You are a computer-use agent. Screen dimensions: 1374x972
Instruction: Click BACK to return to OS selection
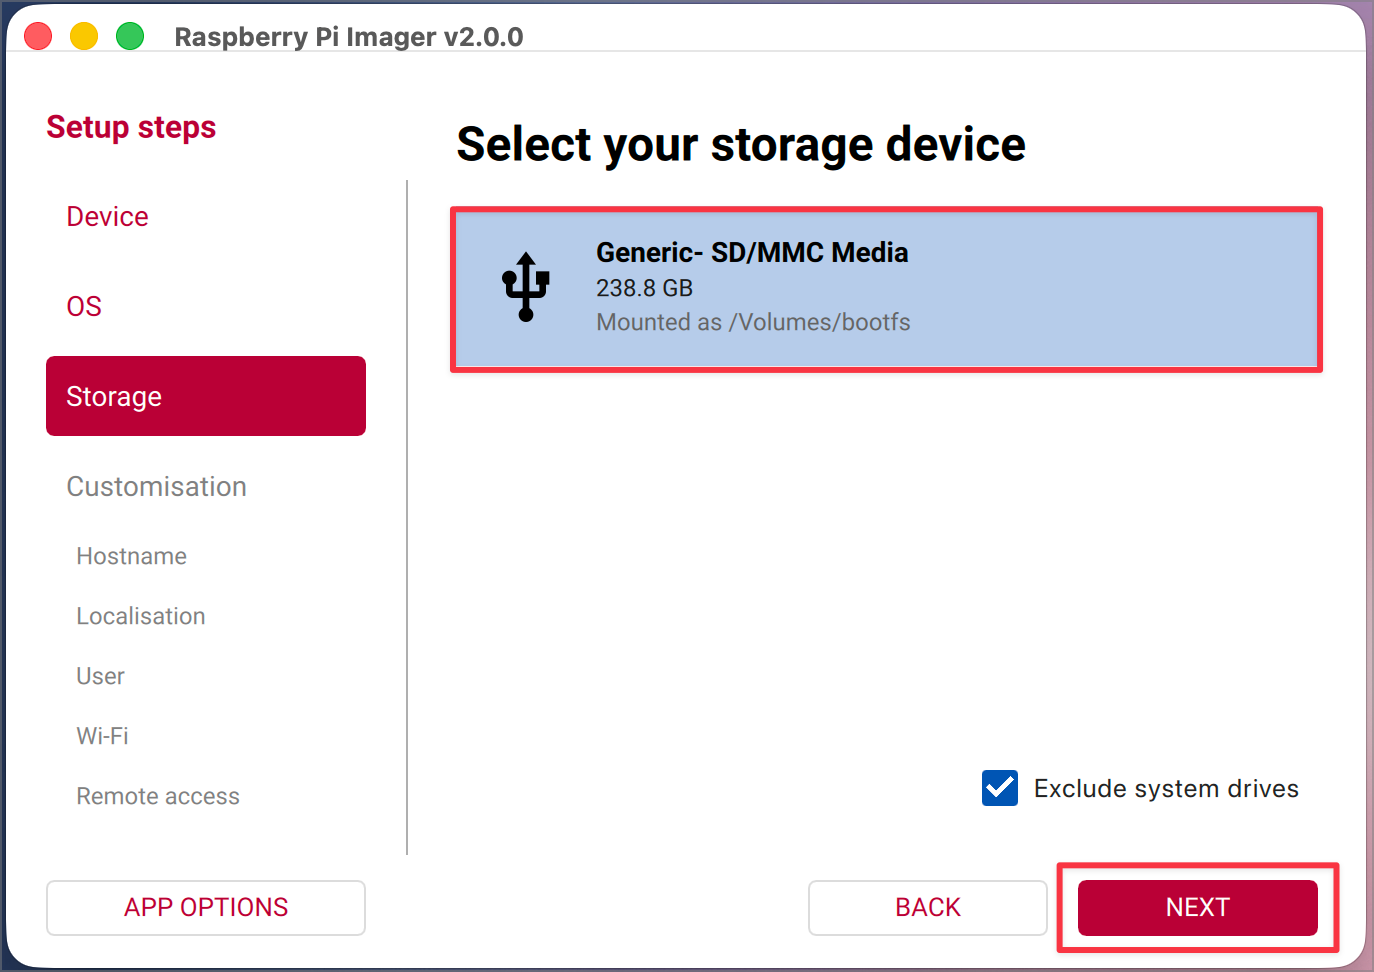pos(927,907)
